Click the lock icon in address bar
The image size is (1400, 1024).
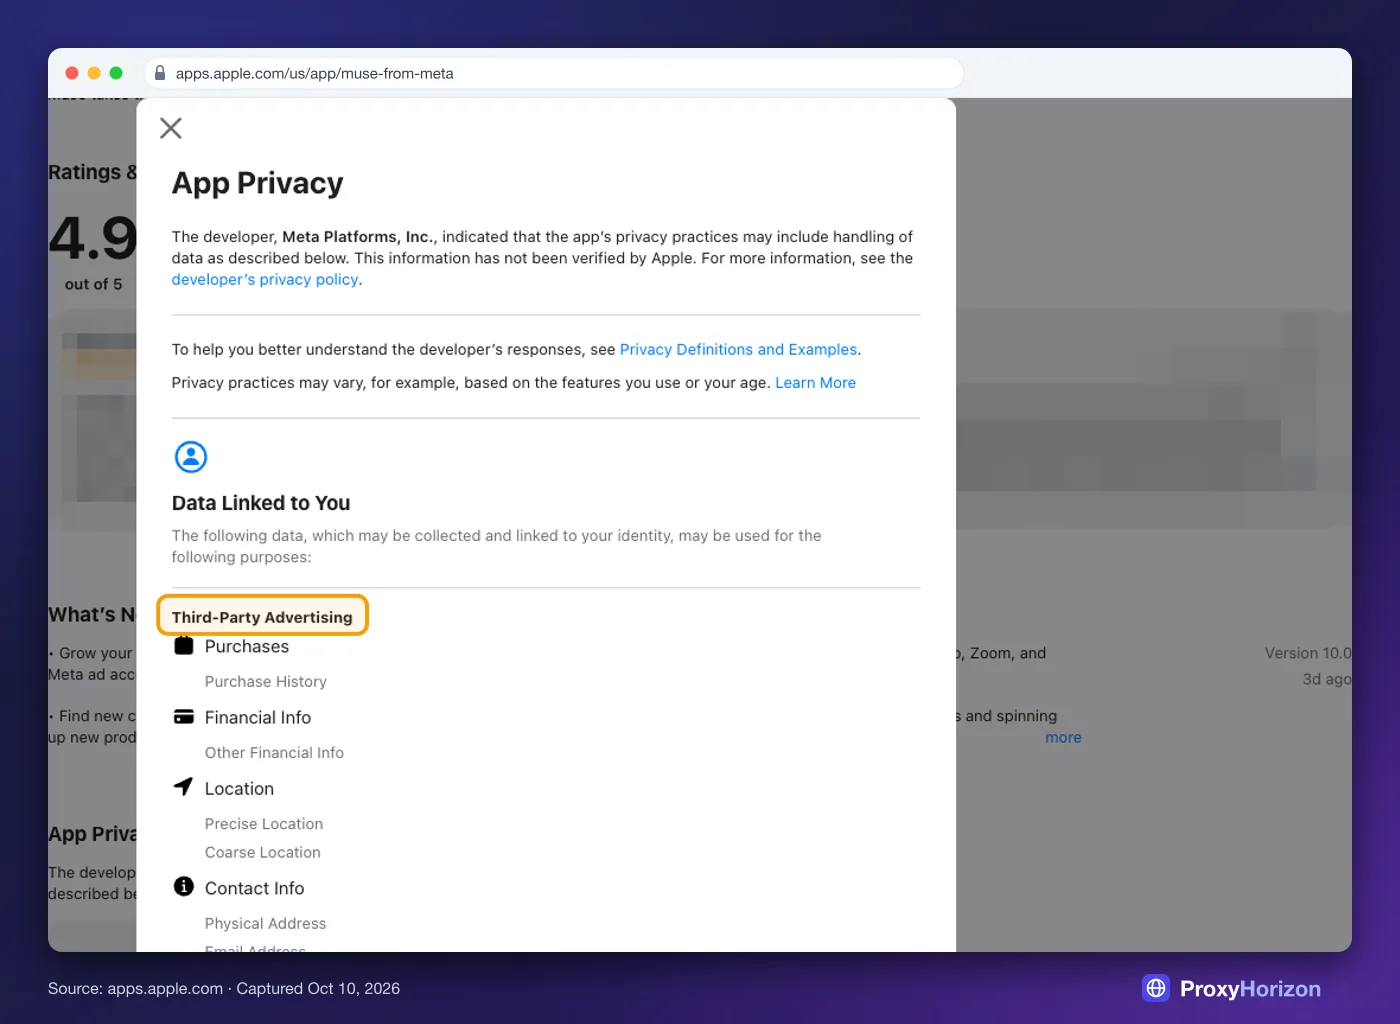coord(160,73)
